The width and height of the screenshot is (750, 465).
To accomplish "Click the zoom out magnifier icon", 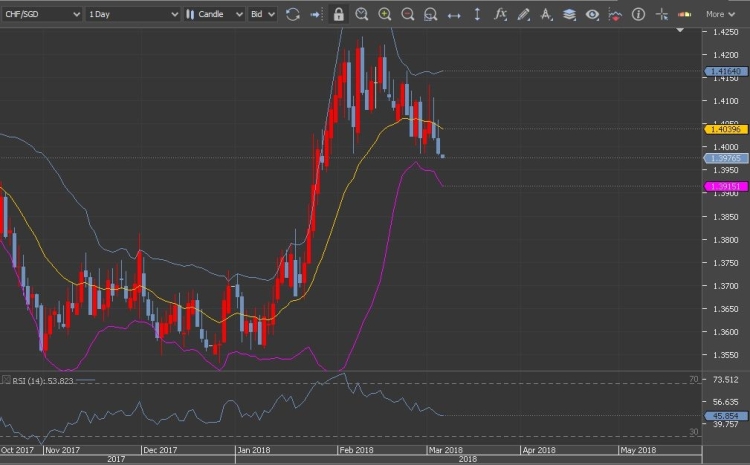I will click(408, 14).
